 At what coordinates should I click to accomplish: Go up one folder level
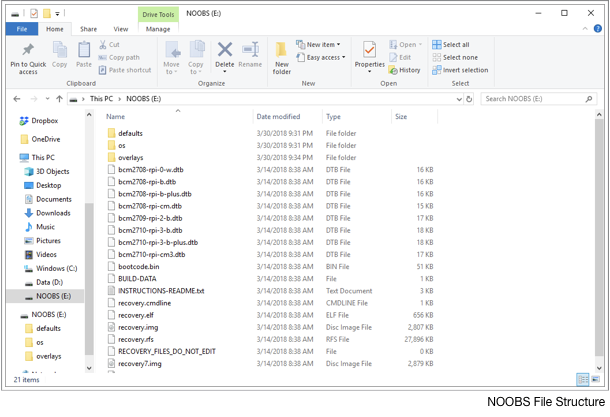click(59, 99)
